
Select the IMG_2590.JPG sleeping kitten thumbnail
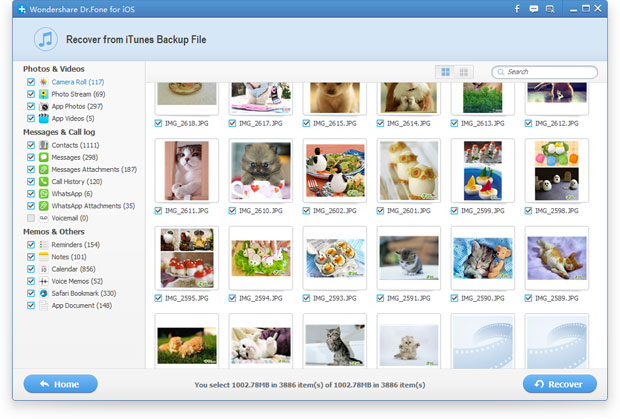click(x=483, y=258)
